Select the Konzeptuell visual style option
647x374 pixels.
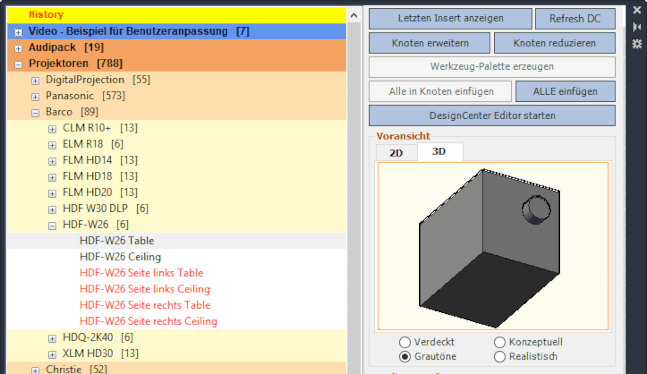click(500, 342)
